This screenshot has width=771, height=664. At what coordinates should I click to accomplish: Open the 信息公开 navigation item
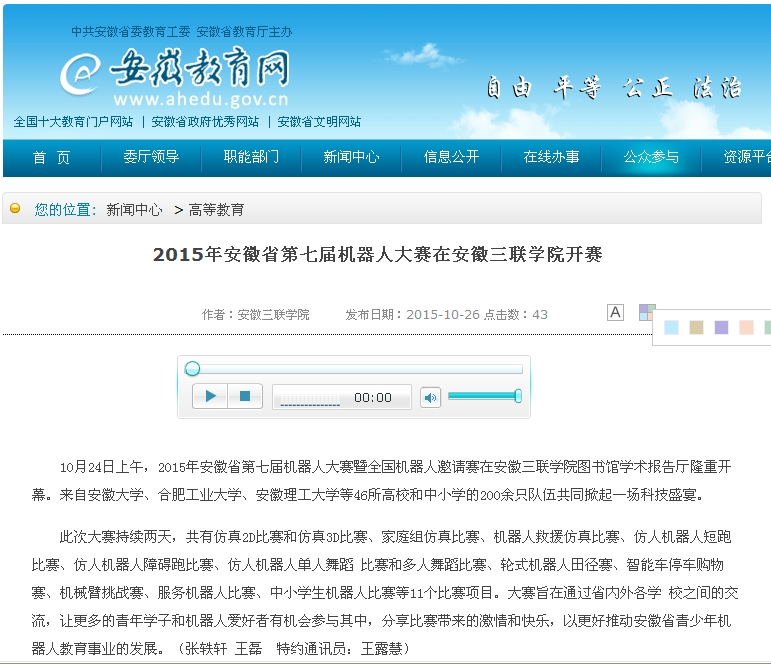(x=451, y=157)
